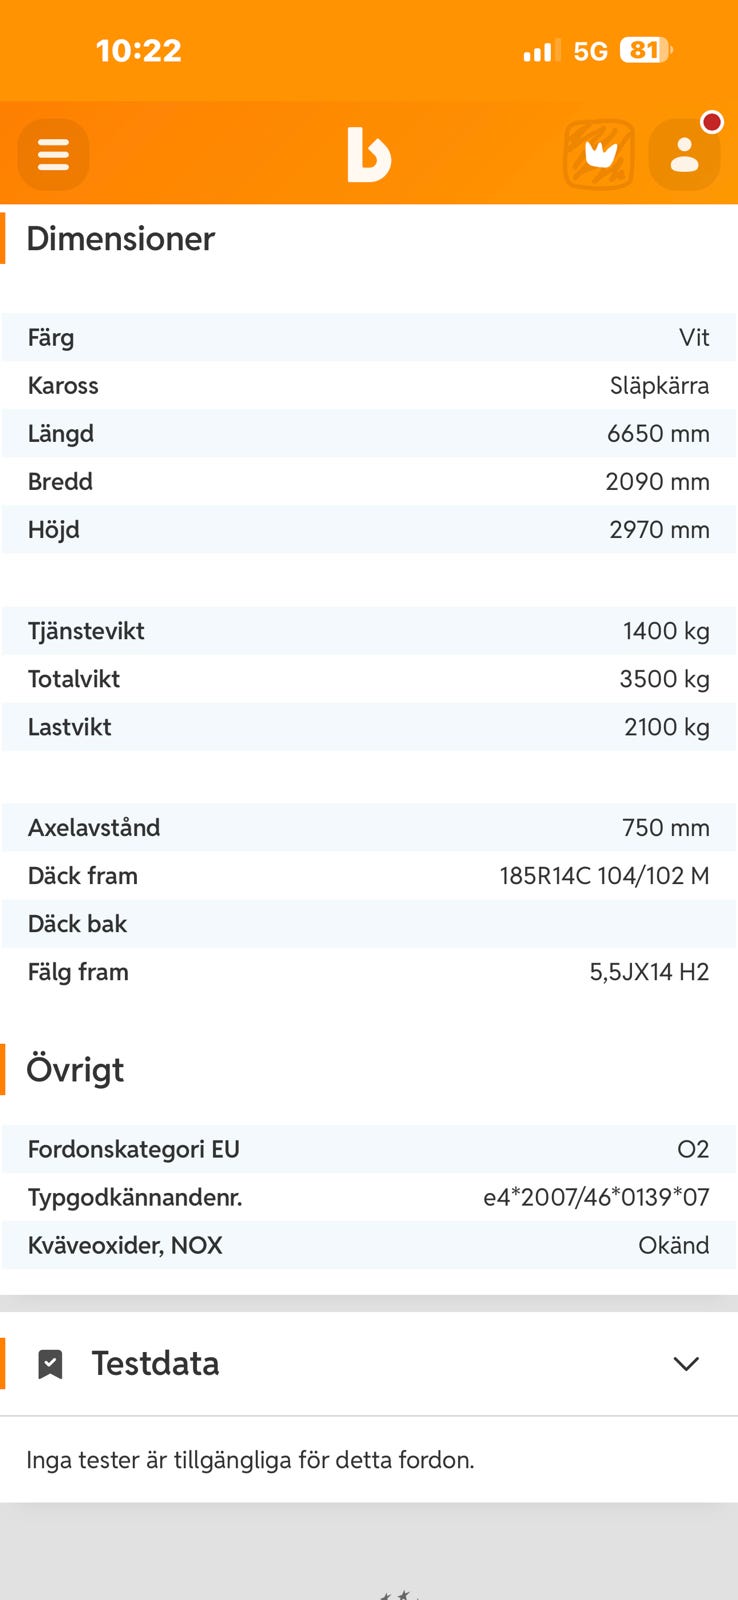Screen dimensions: 738x1600
Task: Tap the Testdata heading label
Action: 155,1364
